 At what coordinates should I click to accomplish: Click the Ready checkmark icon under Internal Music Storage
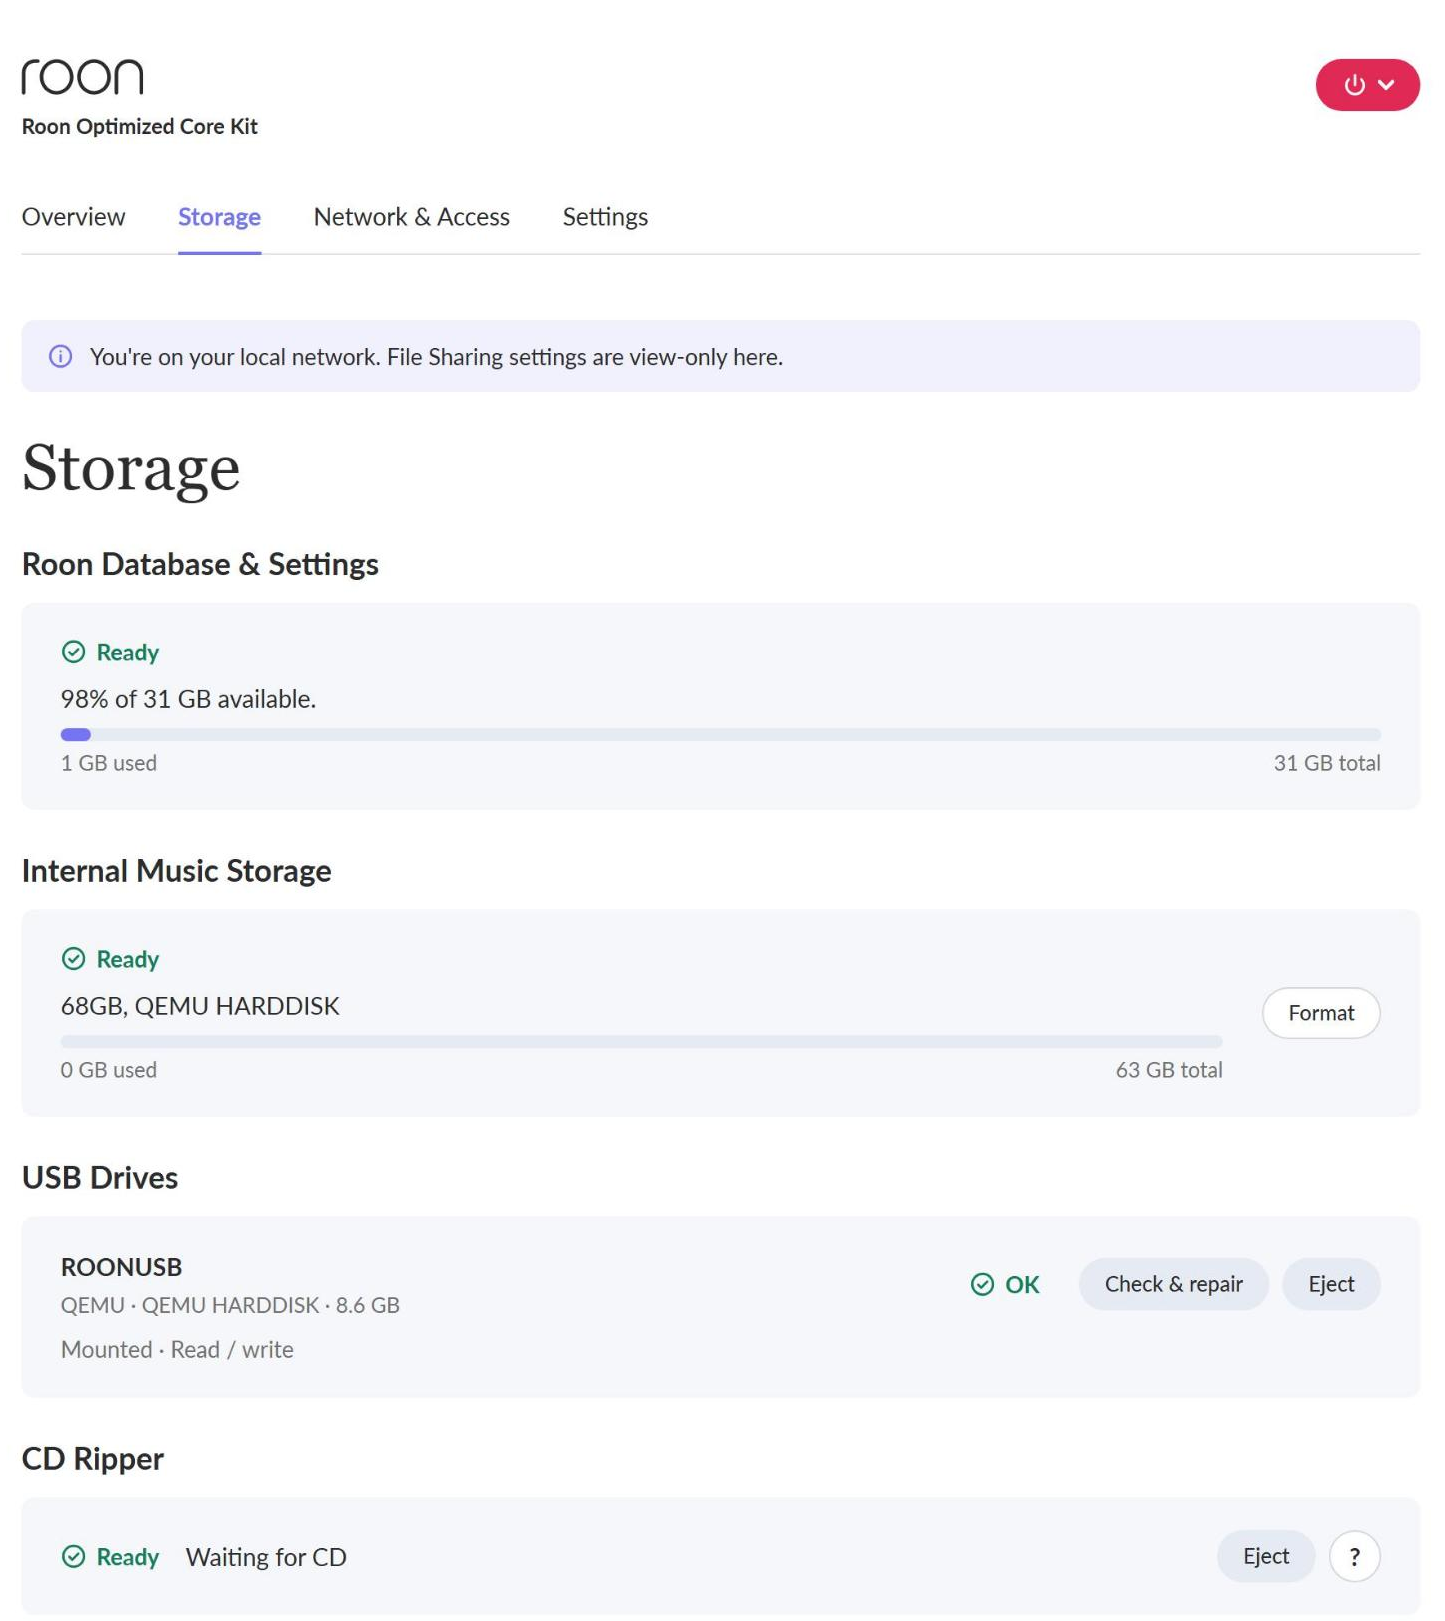[74, 960]
